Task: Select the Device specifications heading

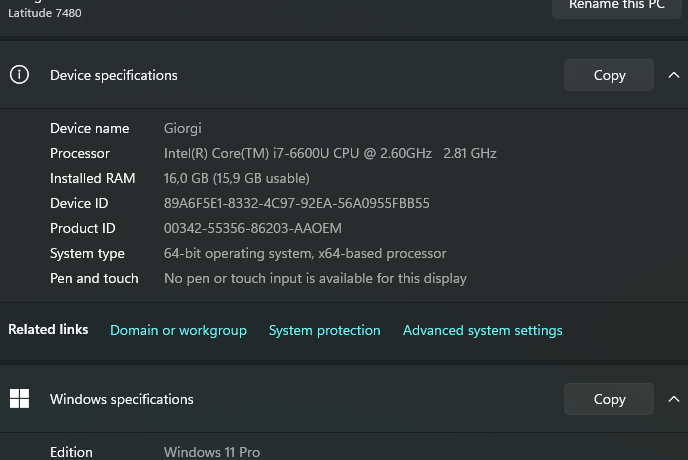Action: click(114, 75)
